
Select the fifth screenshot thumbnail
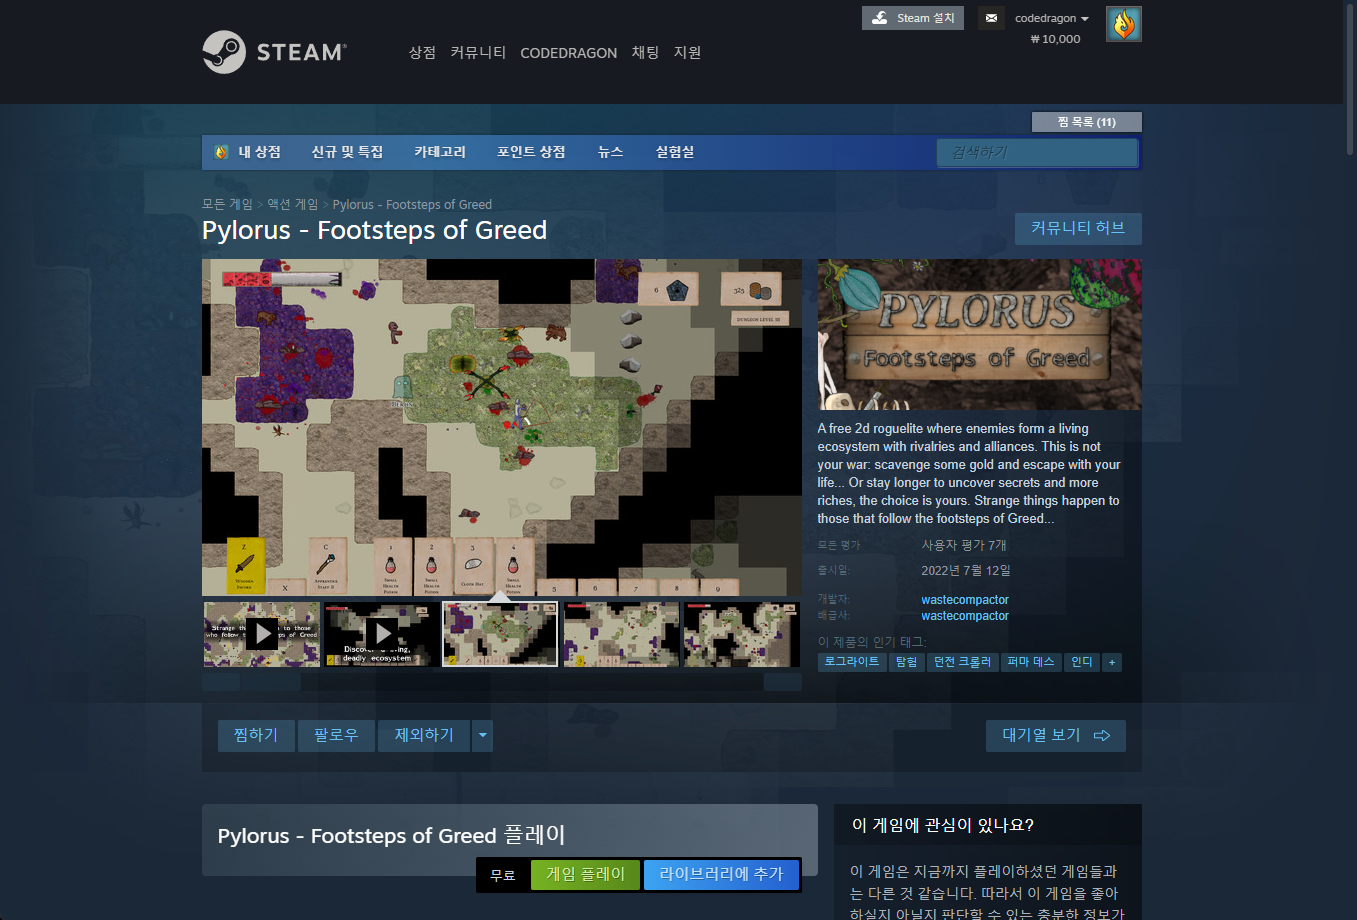tap(741, 634)
